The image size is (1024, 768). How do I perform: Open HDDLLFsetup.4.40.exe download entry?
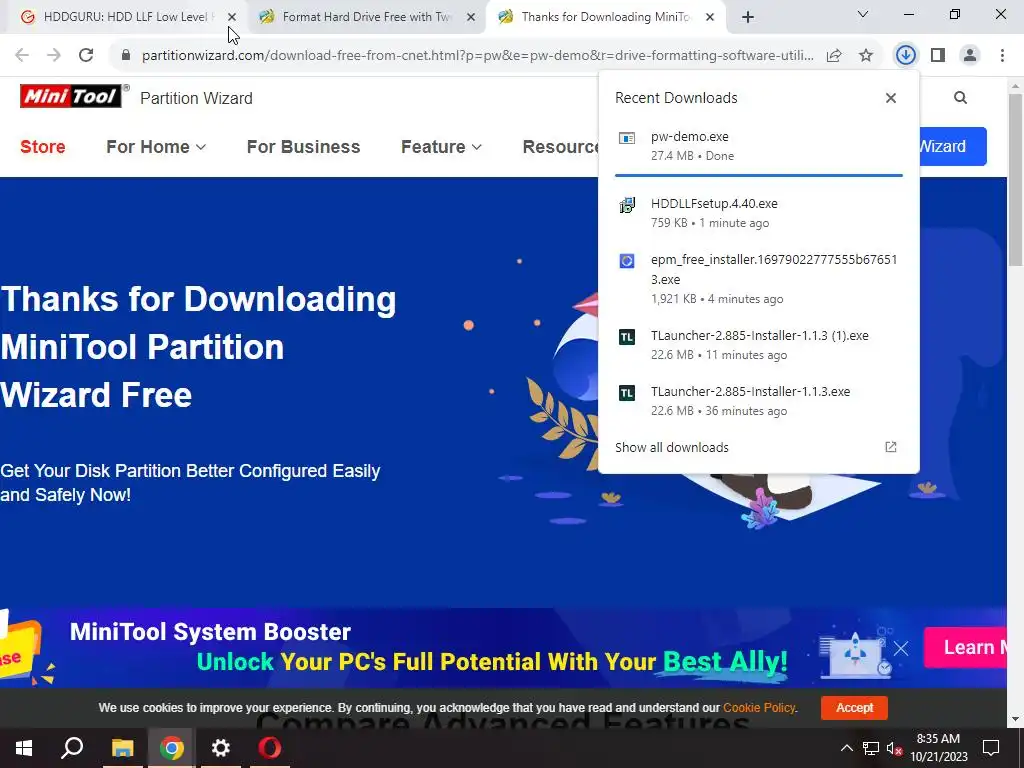[758, 213]
